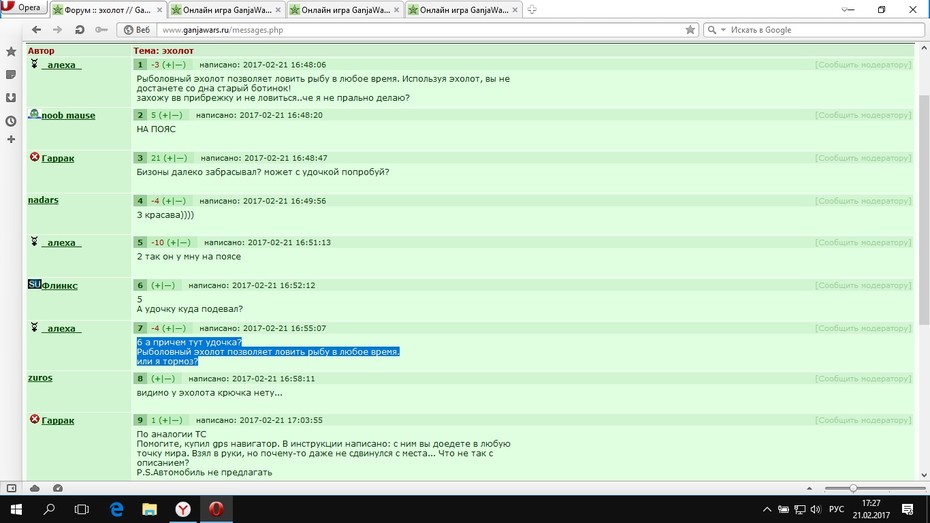The width and height of the screenshot is (930, 523).
Task: Close the 'Форум :: эхолот' tab
Action: [x=159, y=10]
